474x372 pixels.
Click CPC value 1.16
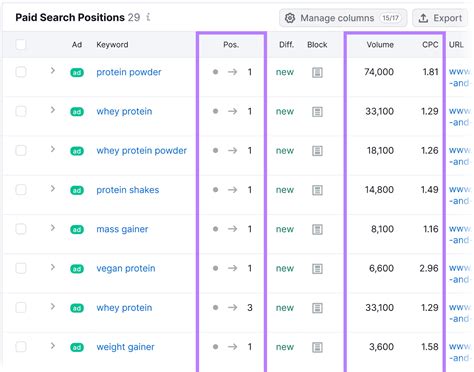431,229
